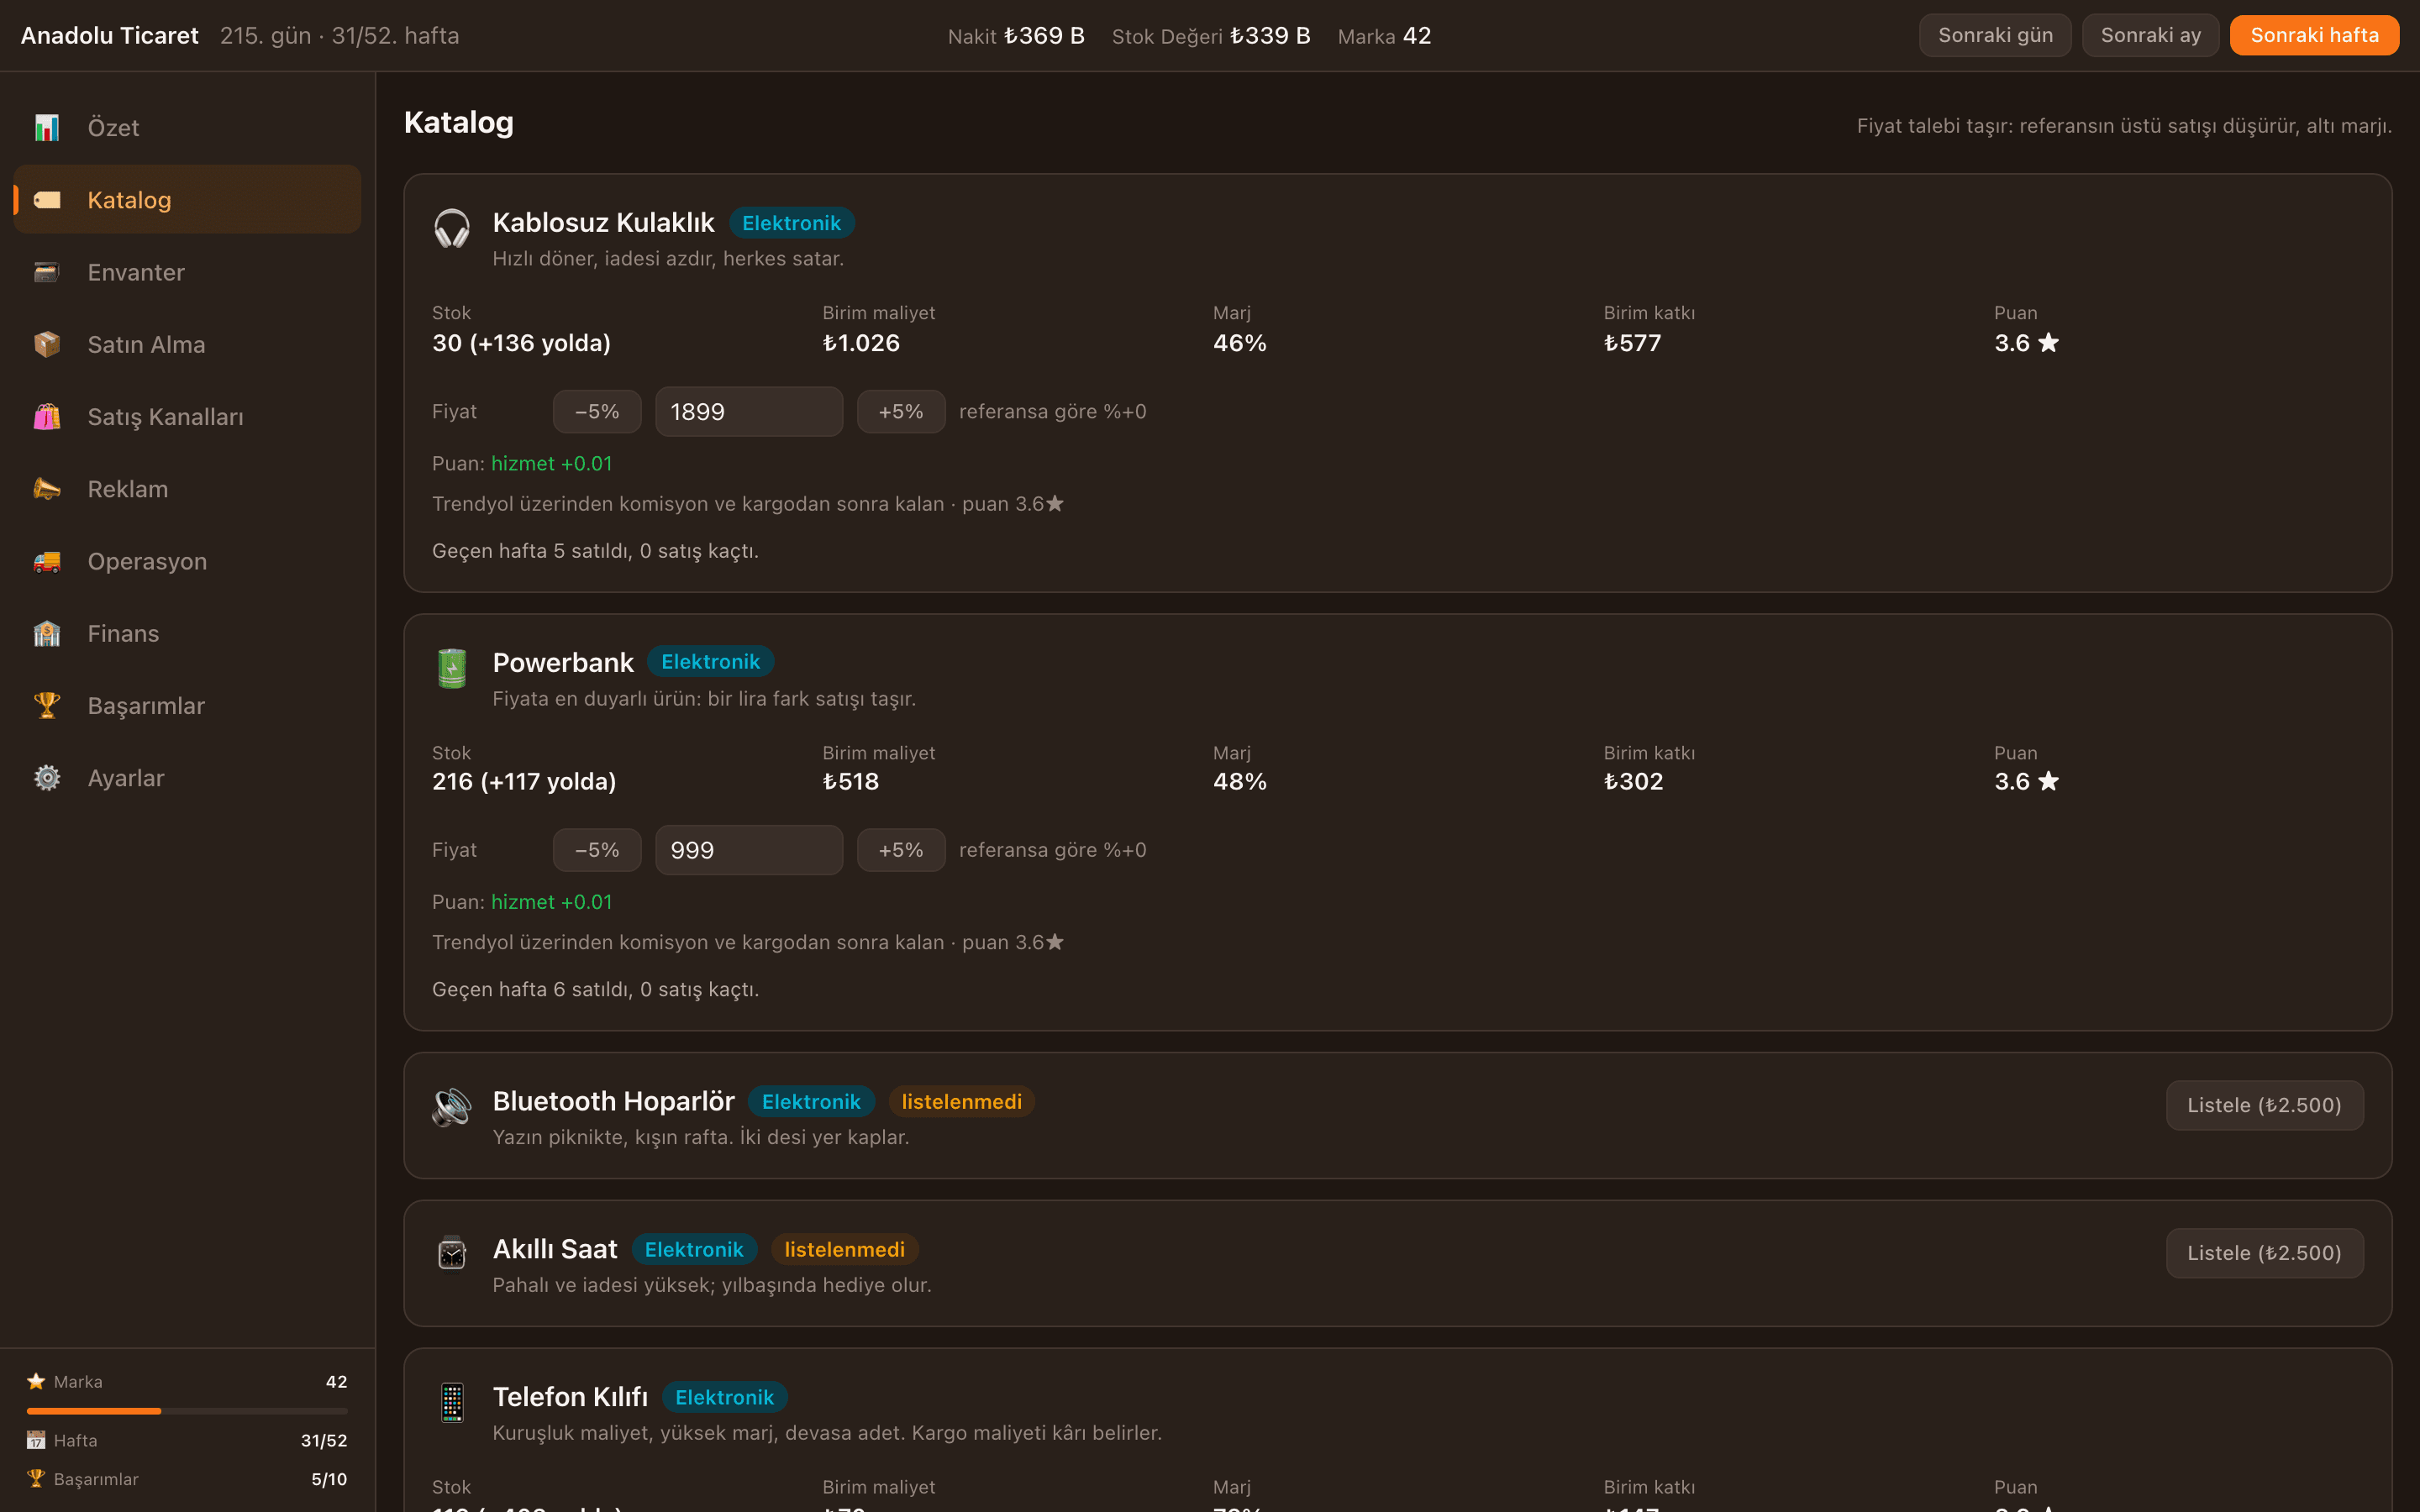Screen dimensions: 2420x1512
Task: List Bluetooth Hoparlör with Listele button
Action: click(x=2264, y=1105)
